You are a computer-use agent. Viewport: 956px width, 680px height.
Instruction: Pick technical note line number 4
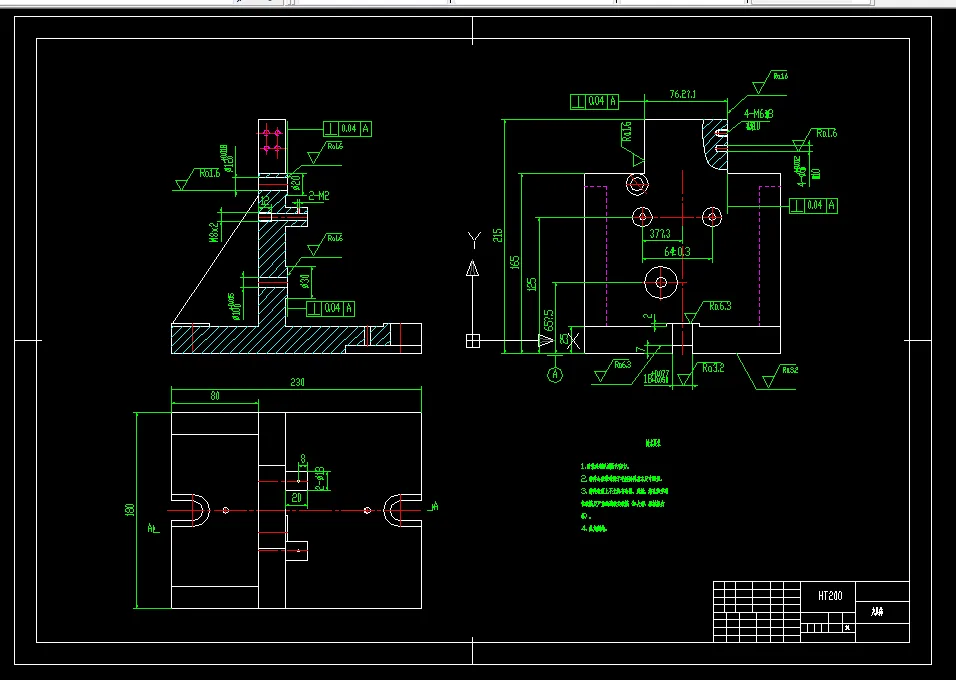594,529
